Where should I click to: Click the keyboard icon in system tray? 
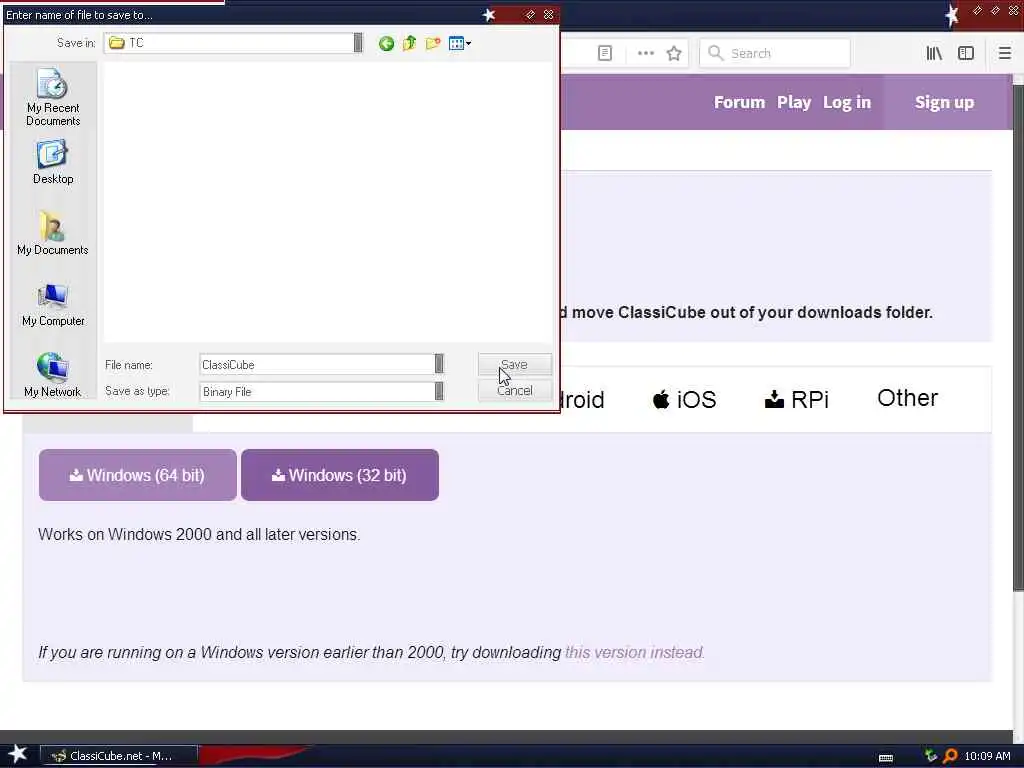coord(886,757)
